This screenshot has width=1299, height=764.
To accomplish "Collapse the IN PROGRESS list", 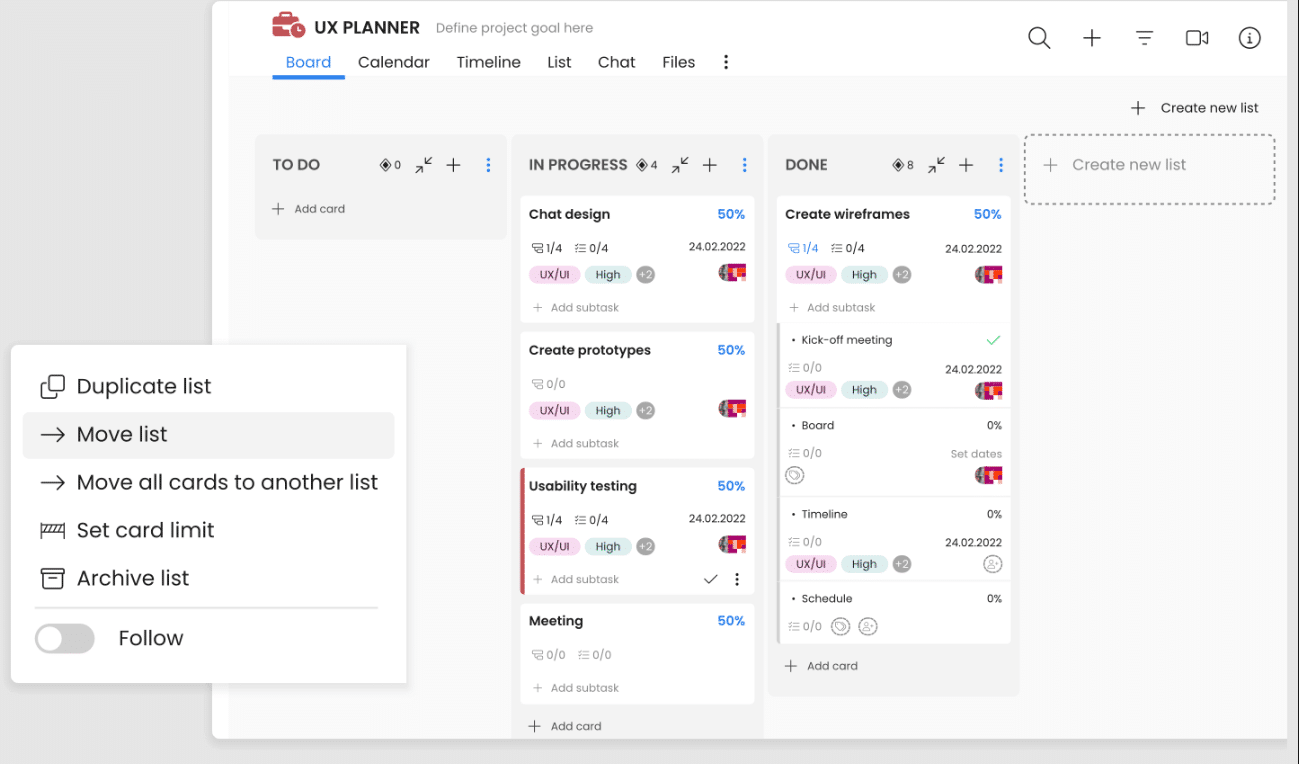I will (x=680, y=165).
